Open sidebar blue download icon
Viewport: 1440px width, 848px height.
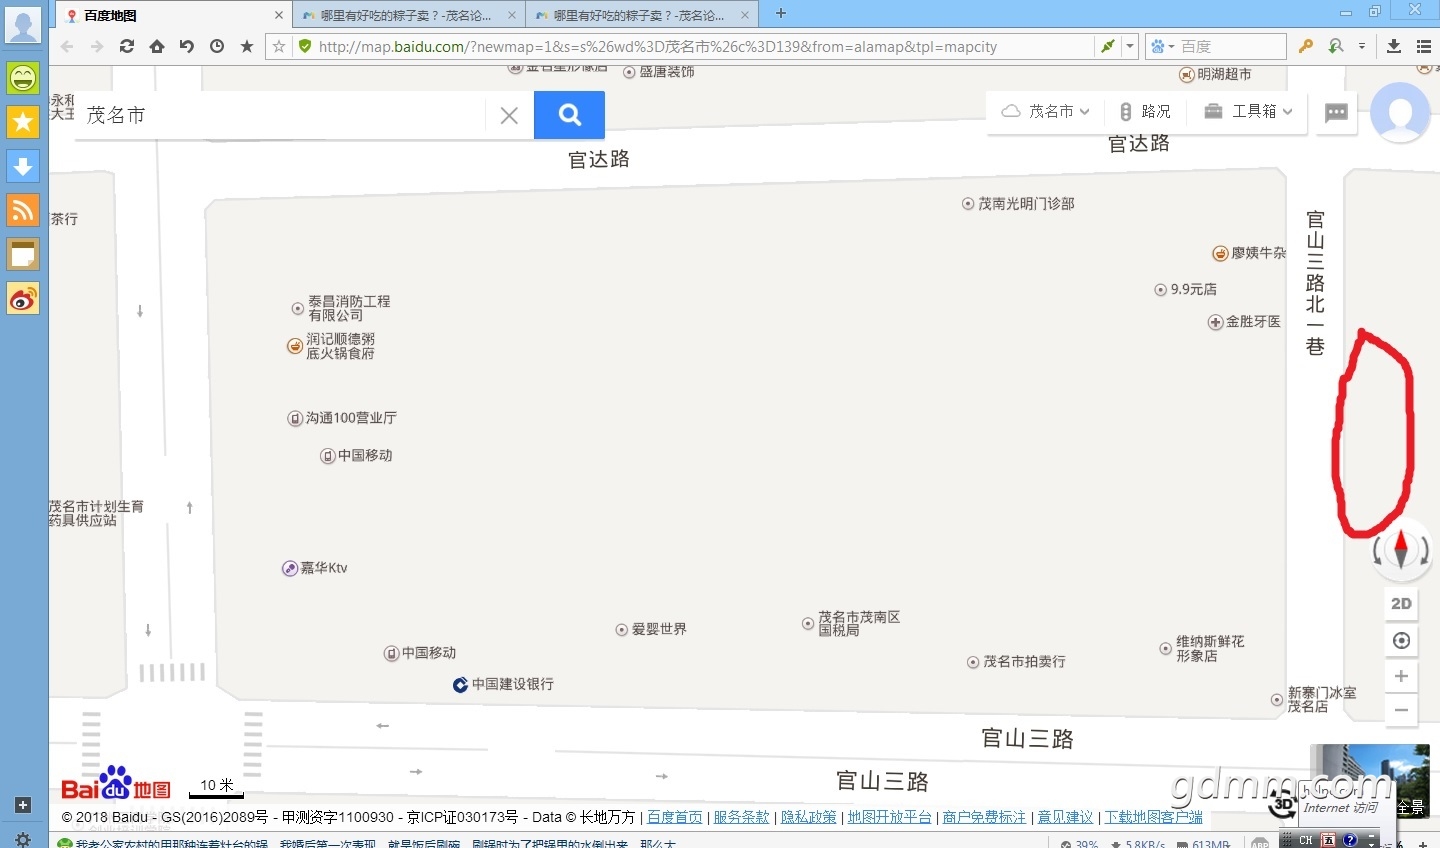coord(23,166)
